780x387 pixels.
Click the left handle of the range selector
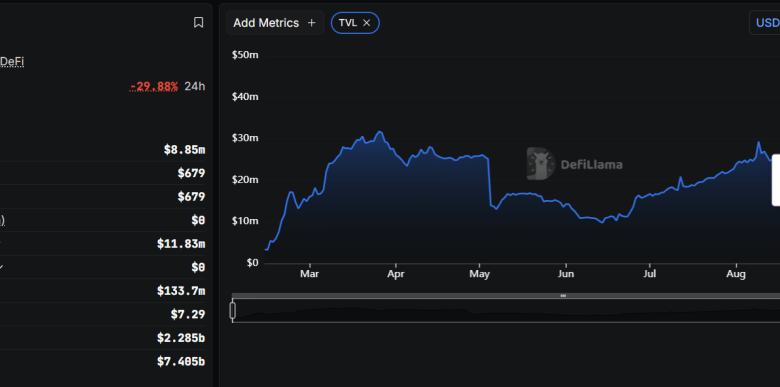232,310
